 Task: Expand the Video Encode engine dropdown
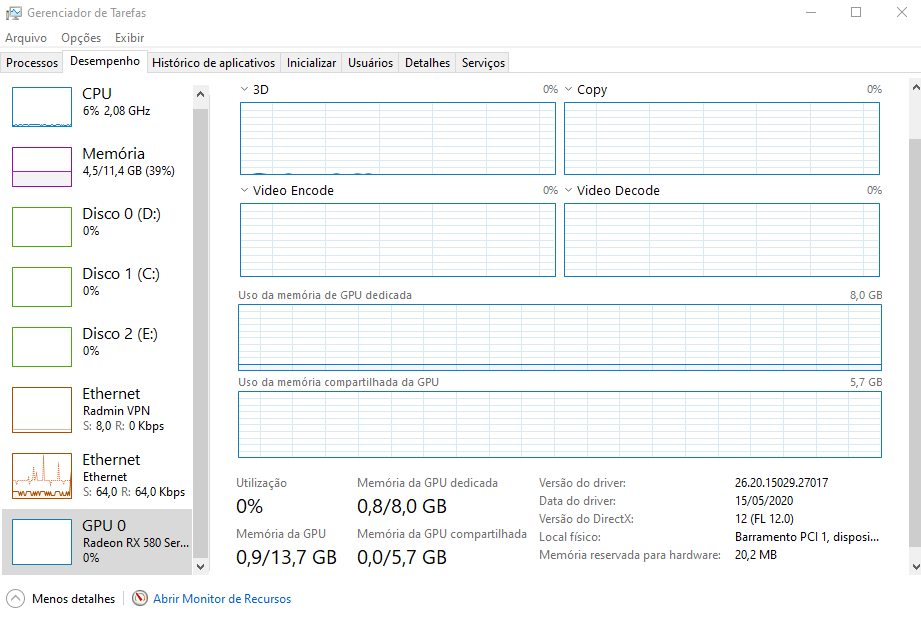(245, 190)
